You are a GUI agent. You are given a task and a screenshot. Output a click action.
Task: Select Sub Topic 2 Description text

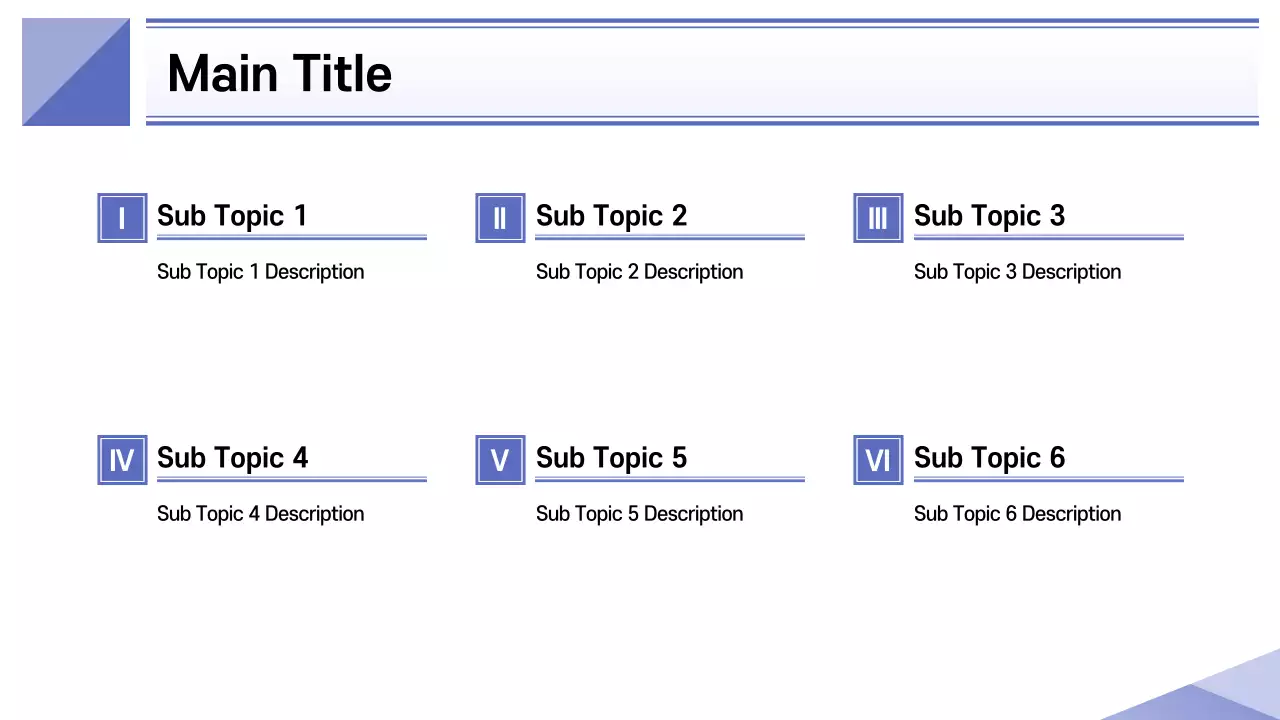tap(639, 272)
